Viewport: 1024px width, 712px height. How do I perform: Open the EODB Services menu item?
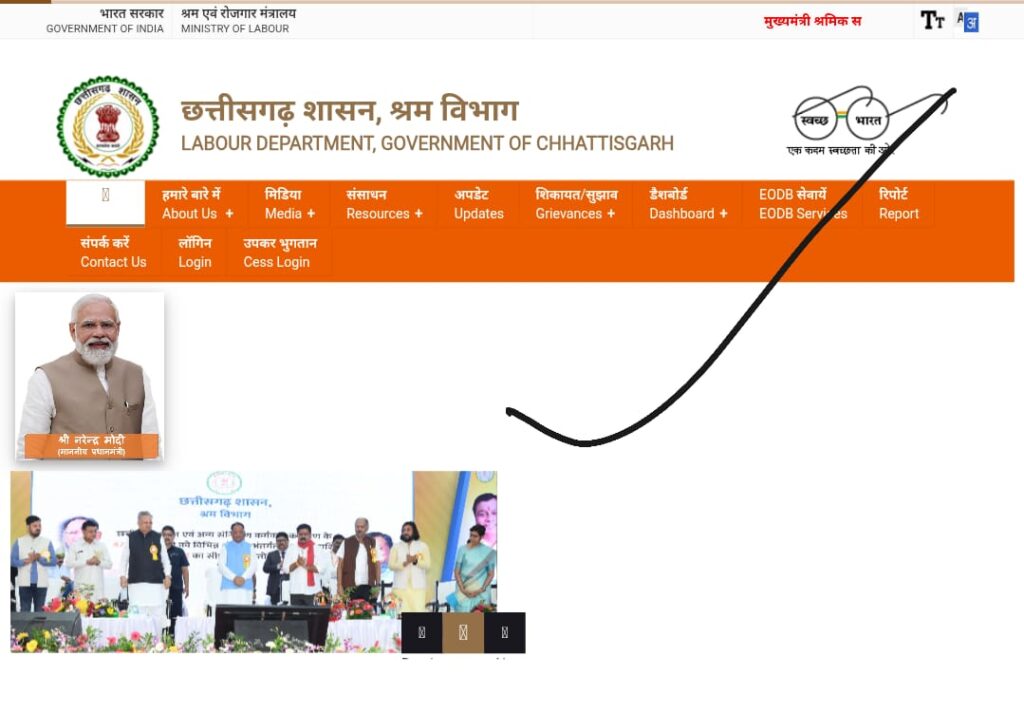[803, 204]
